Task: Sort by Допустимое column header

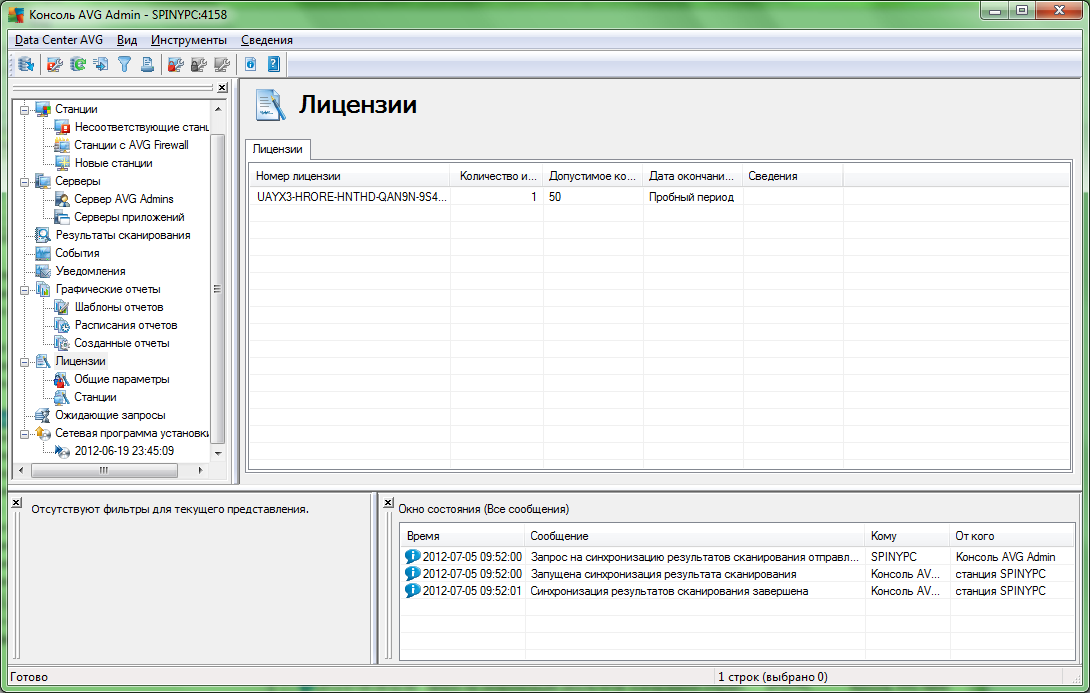Action: 592,176
